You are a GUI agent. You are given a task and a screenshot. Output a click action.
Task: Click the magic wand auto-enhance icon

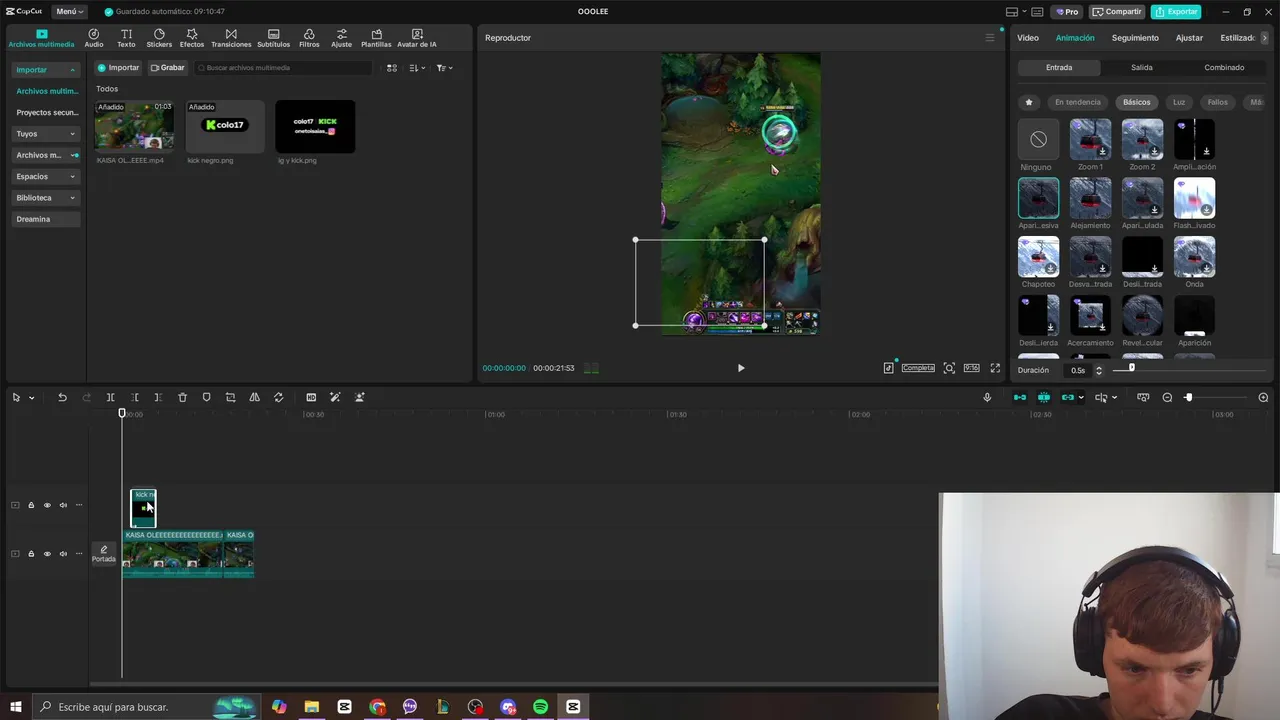tap(335, 397)
